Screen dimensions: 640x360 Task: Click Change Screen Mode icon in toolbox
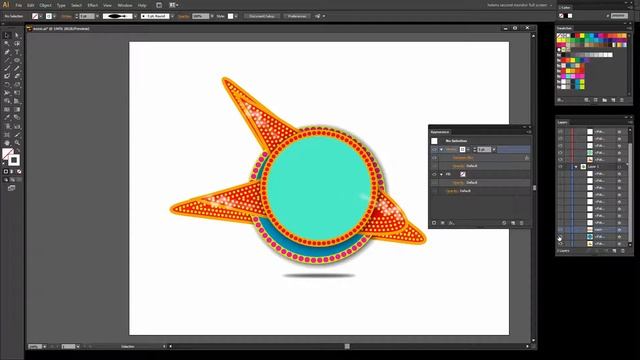[11, 188]
